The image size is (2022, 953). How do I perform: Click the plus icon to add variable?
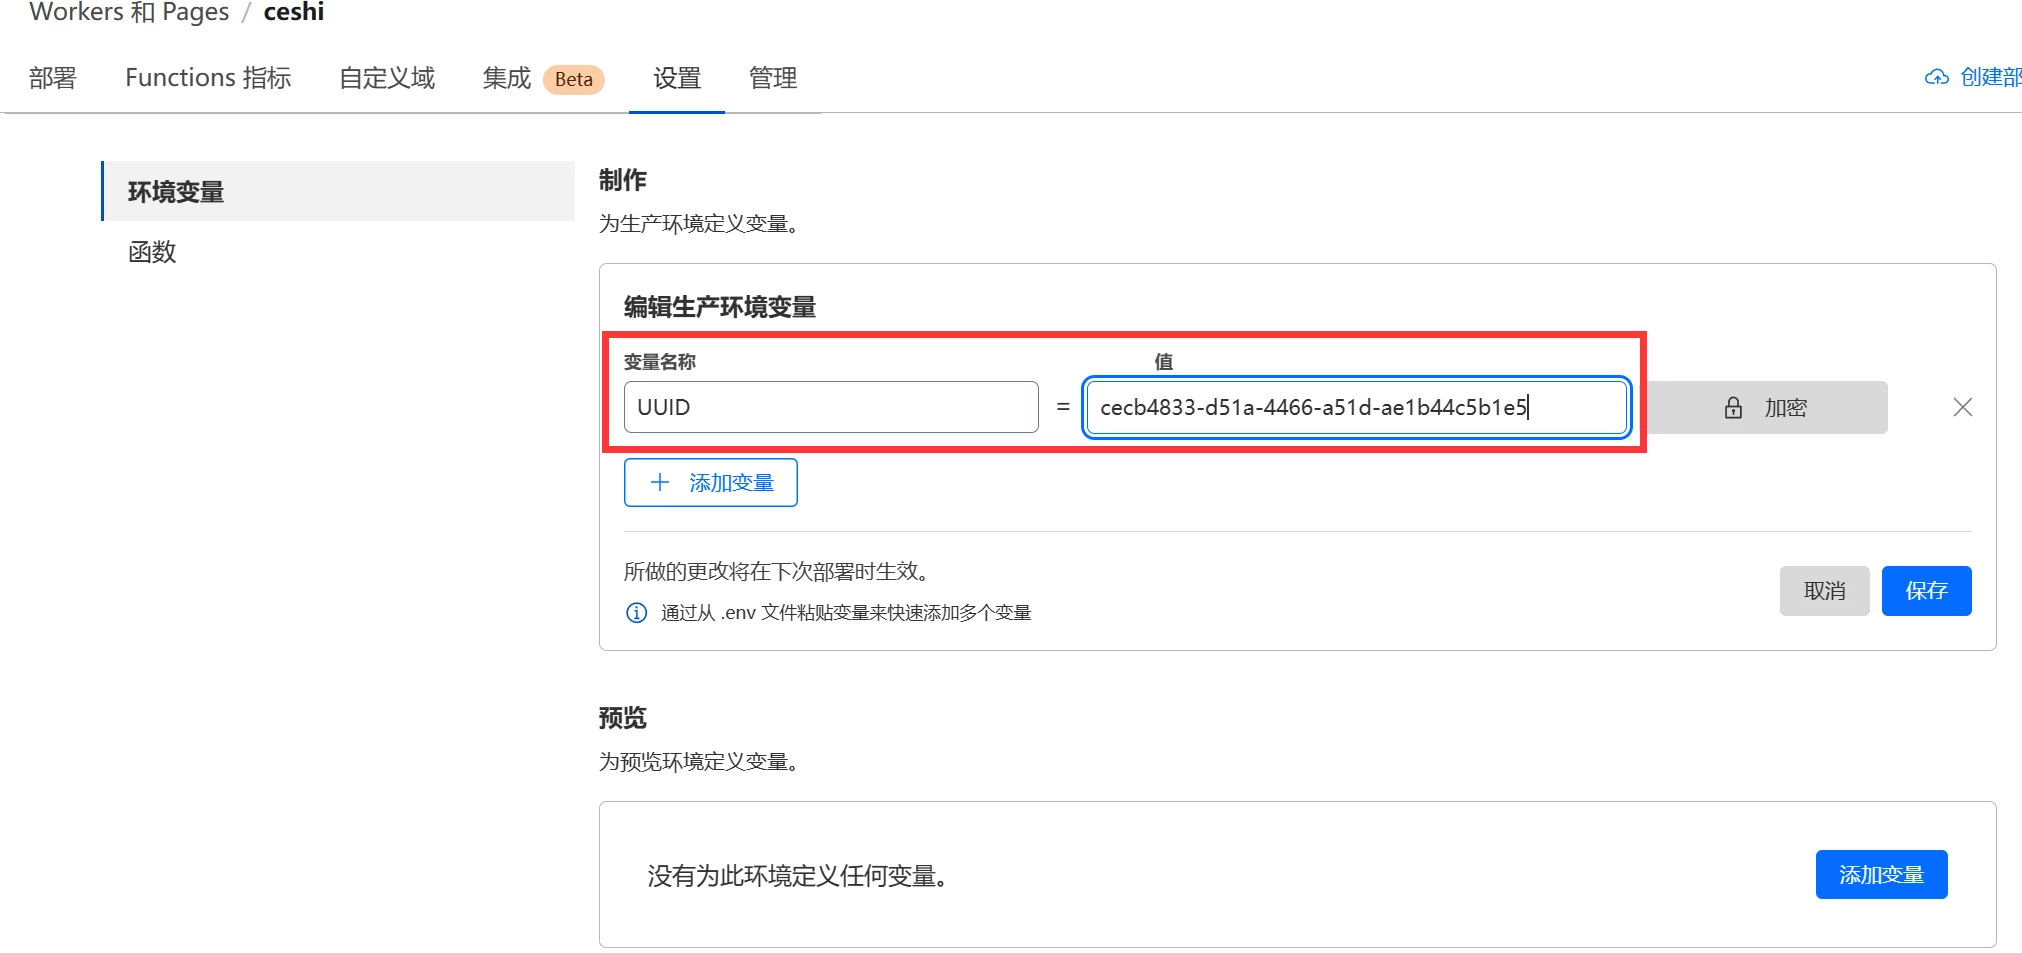point(660,483)
